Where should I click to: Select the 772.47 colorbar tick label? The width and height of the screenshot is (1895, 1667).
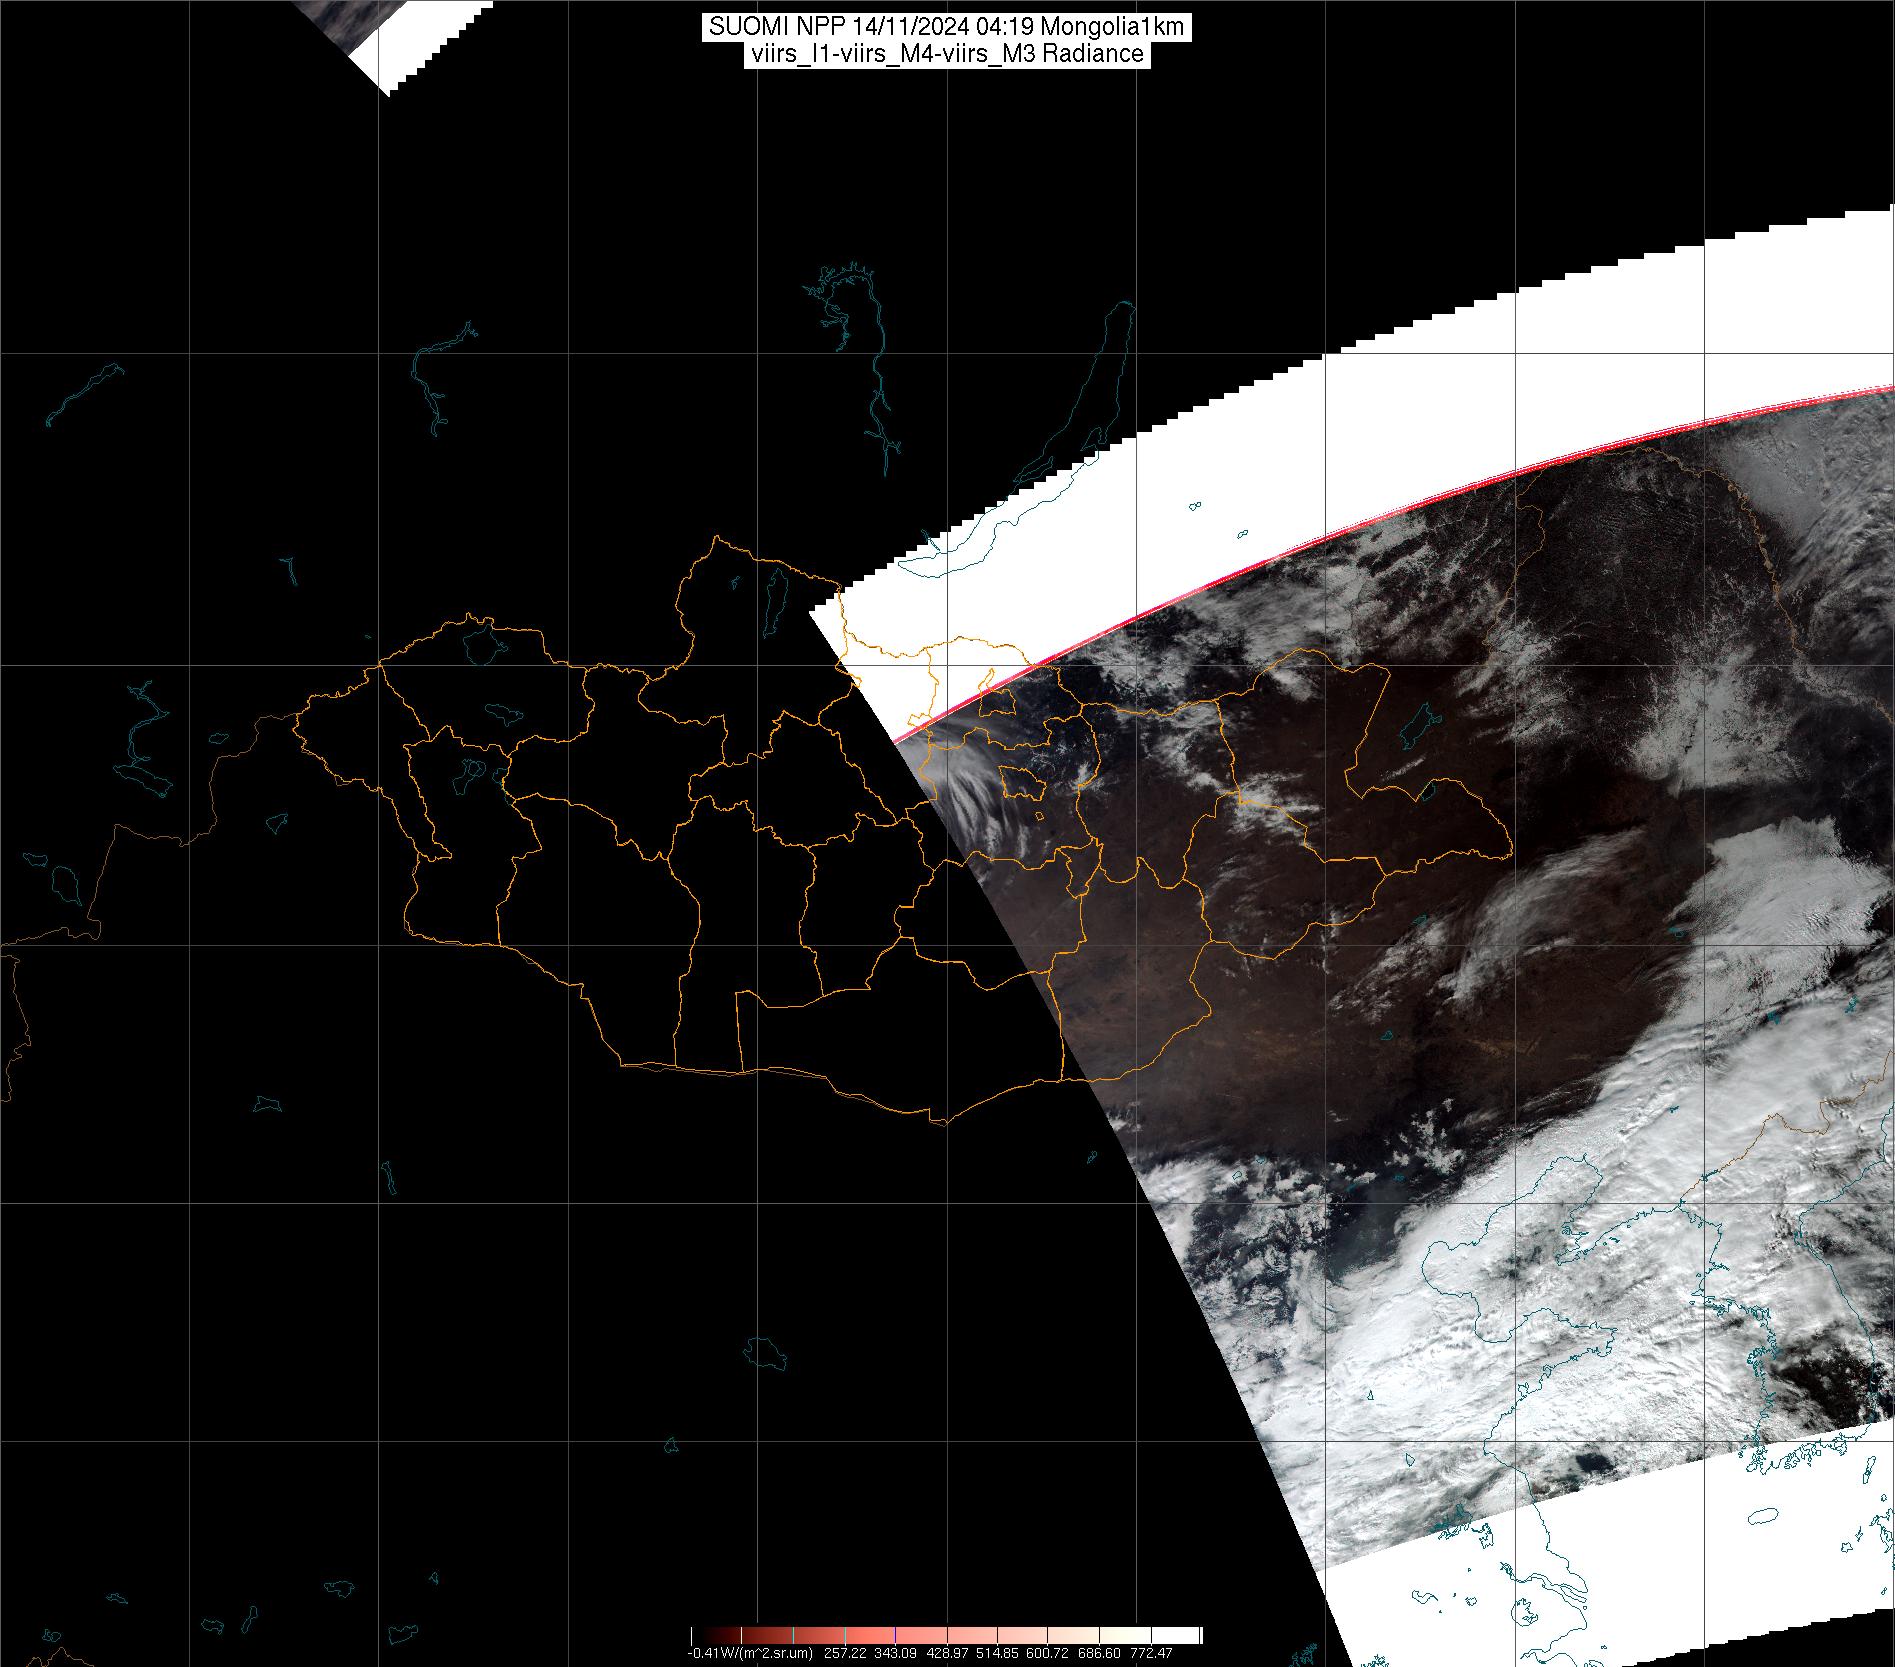pyautogui.click(x=1151, y=1654)
